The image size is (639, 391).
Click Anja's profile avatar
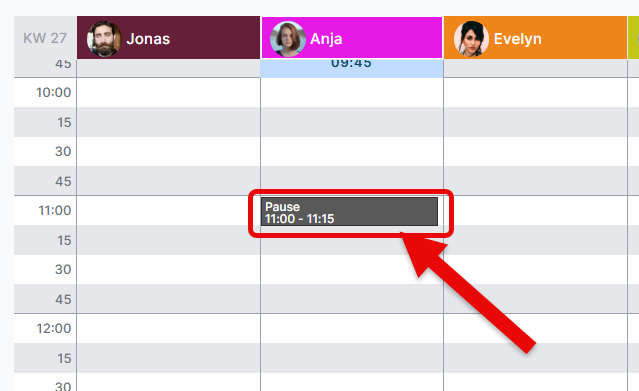click(287, 39)
